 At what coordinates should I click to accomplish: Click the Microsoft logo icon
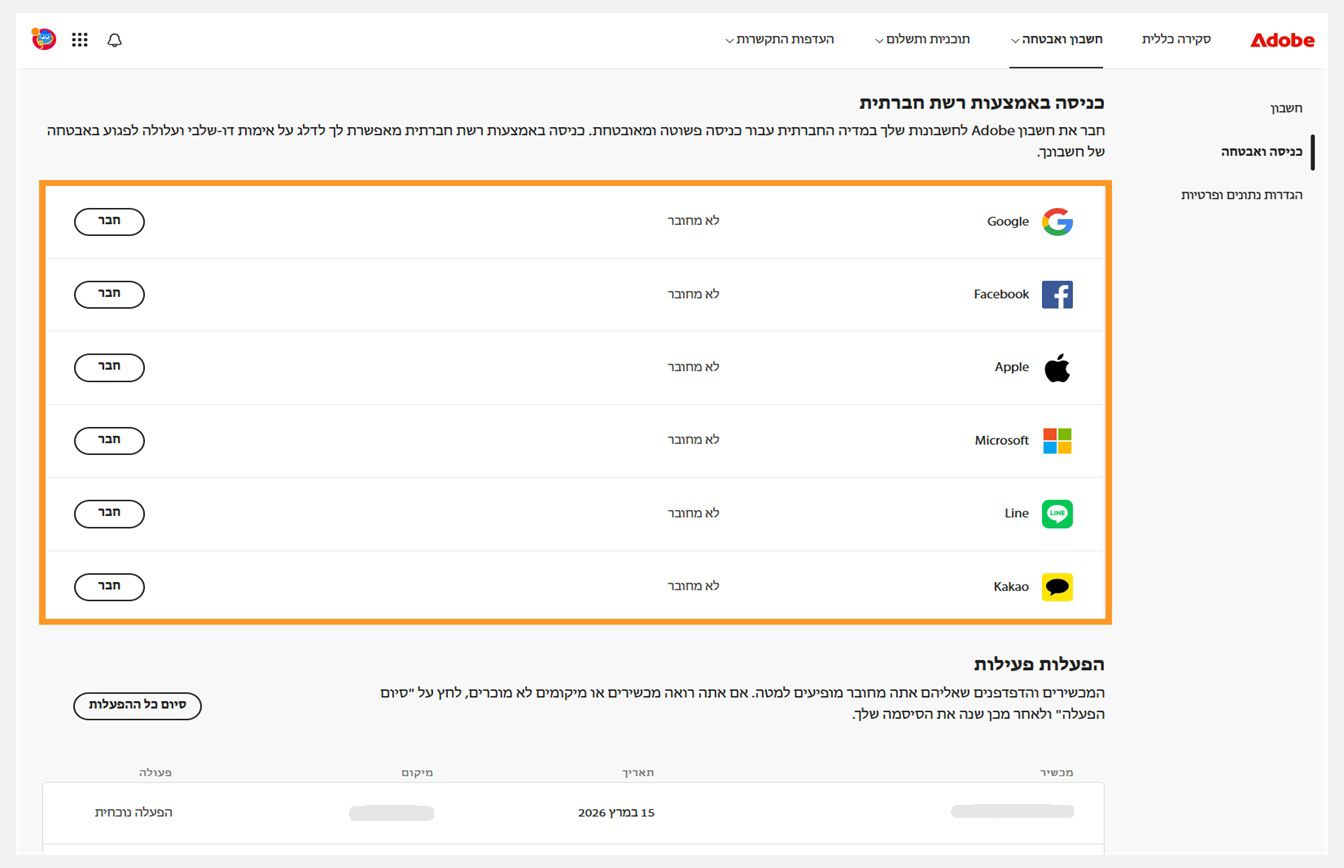click(1057, 441)
